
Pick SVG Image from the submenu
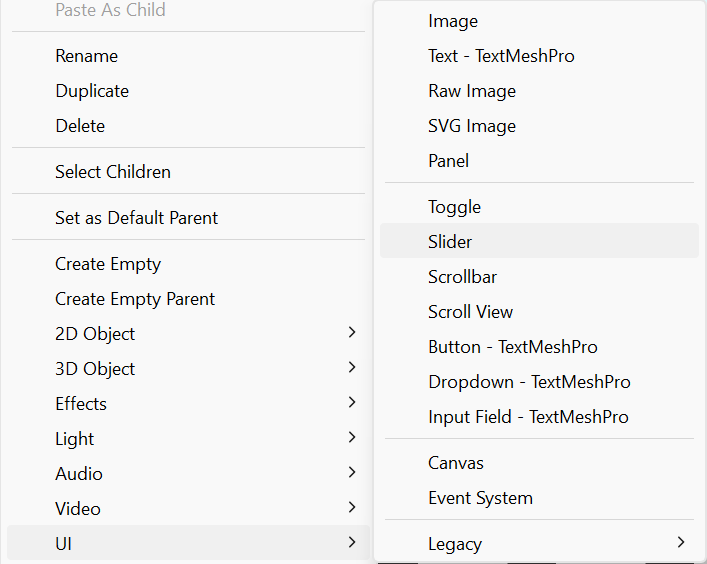472,126
